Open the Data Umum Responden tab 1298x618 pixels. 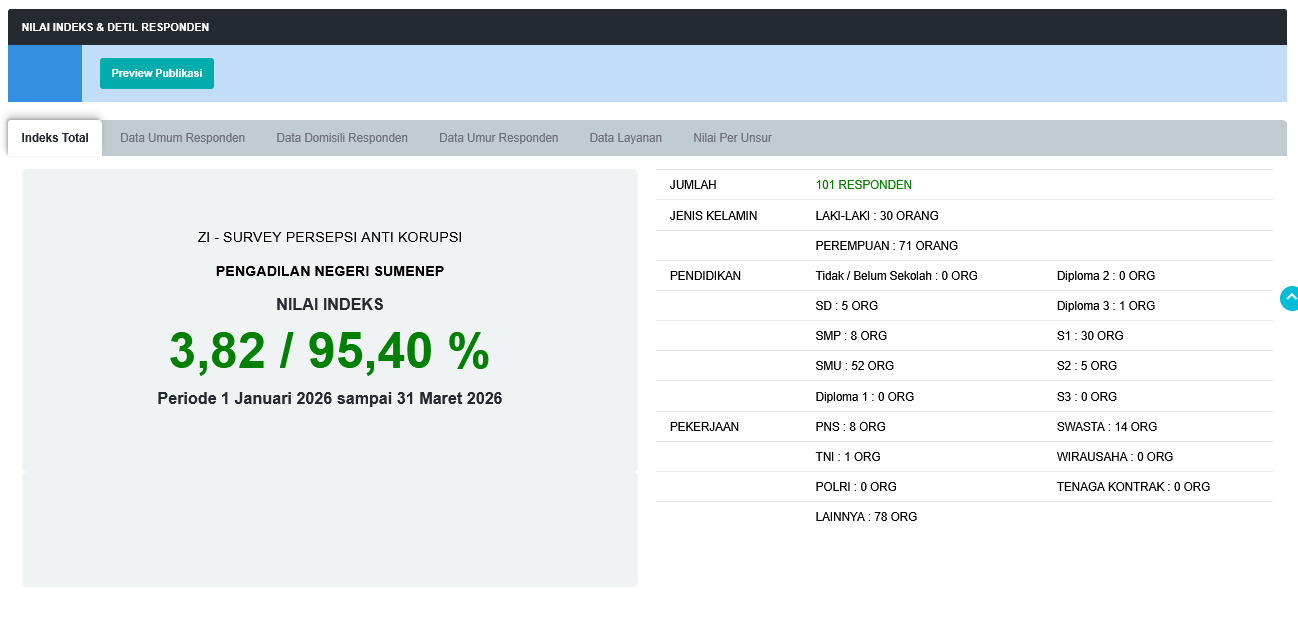182,138
